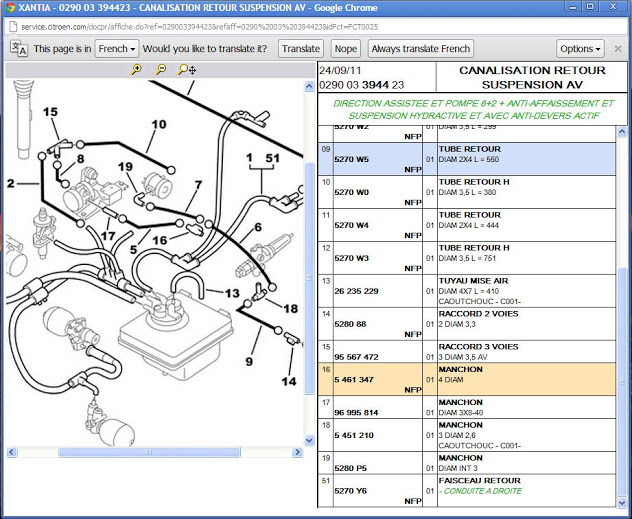The image size is (632, 519).
Task: Select part row 5270 W5 Tube Retour
Action: pos(467,159)
